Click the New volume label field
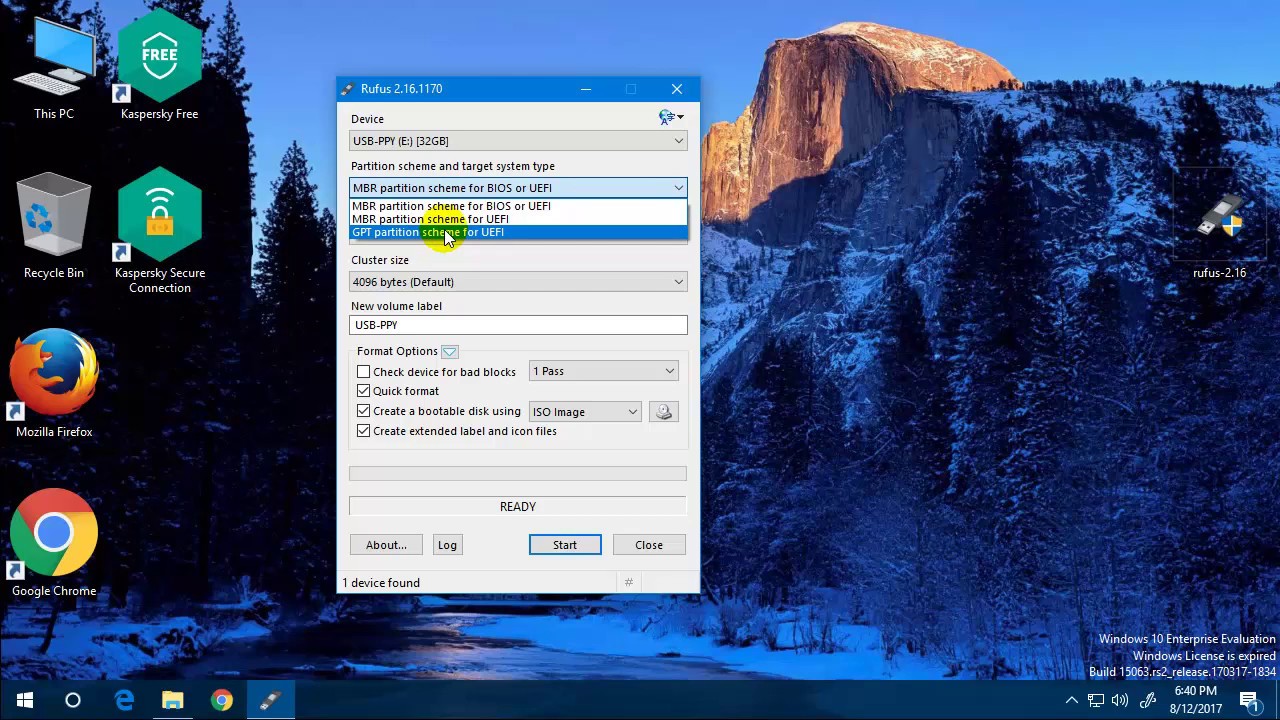The width and height of the screenshot is (1280, 720). coord(518,325)
